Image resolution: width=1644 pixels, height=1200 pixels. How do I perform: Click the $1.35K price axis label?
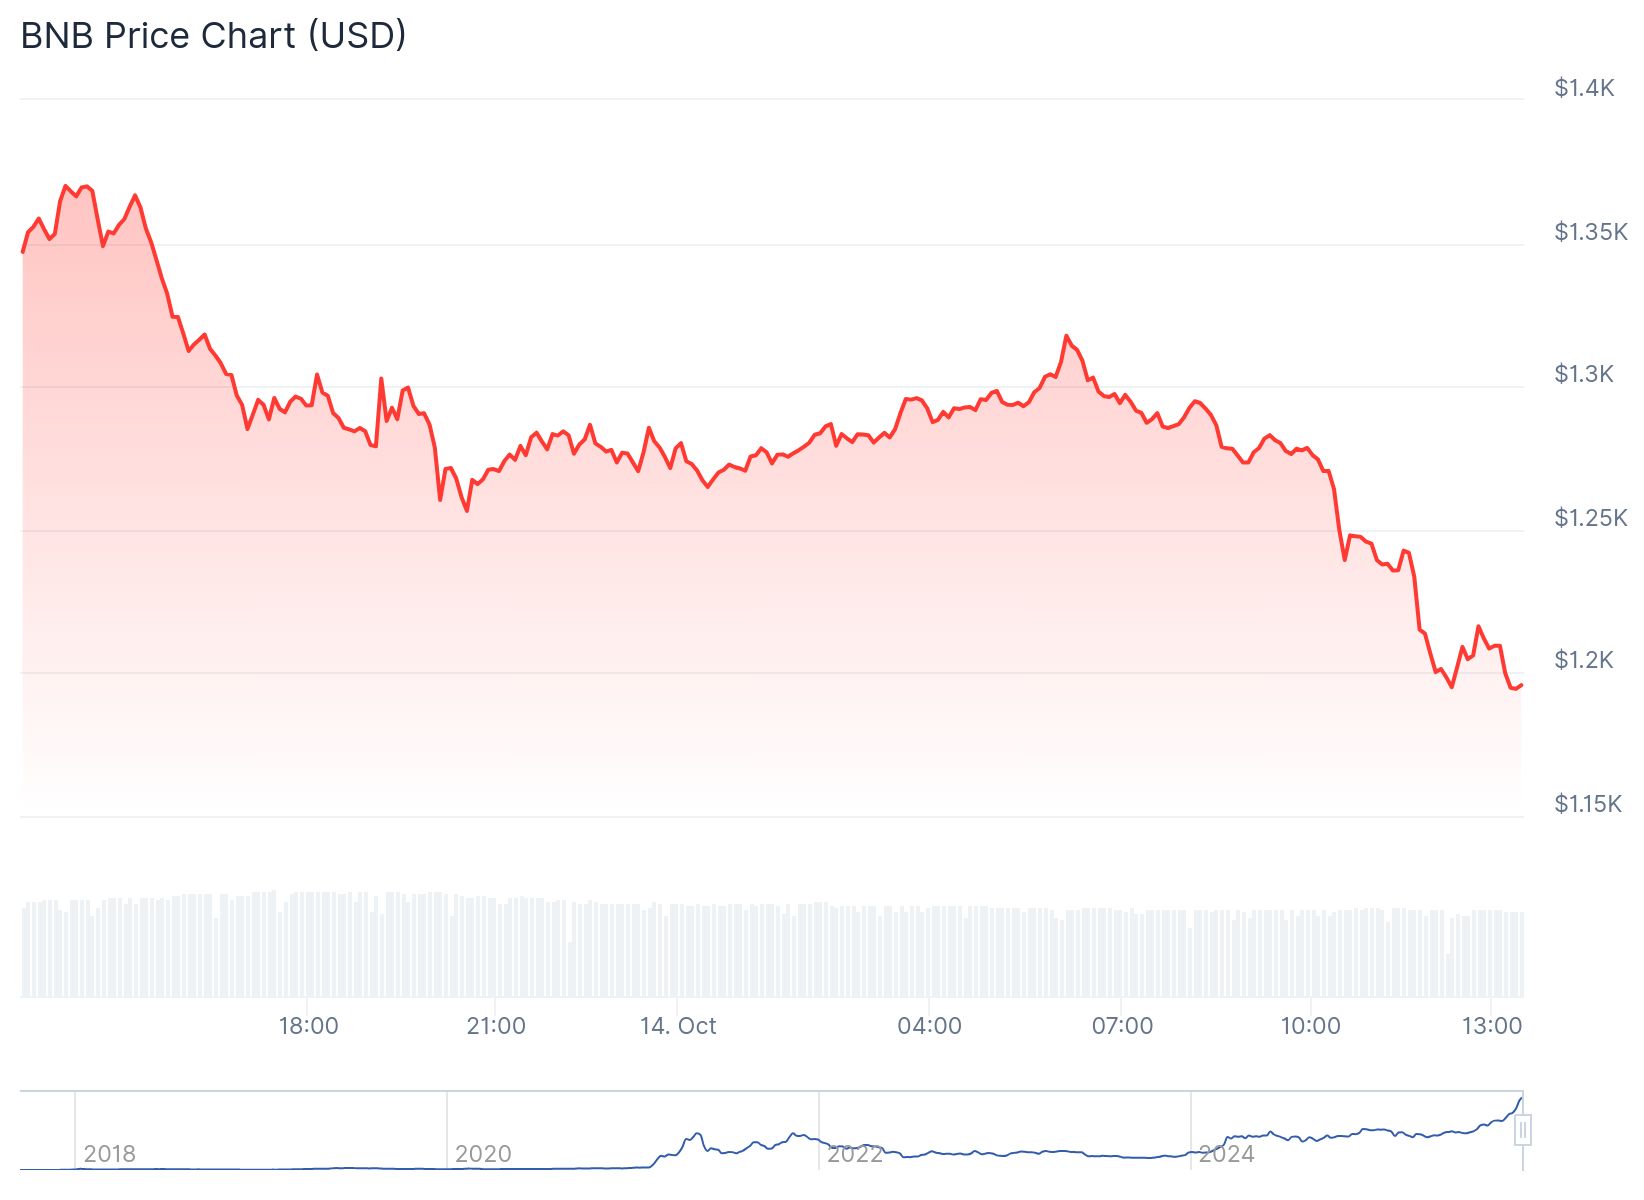(x=1590, y=232)
